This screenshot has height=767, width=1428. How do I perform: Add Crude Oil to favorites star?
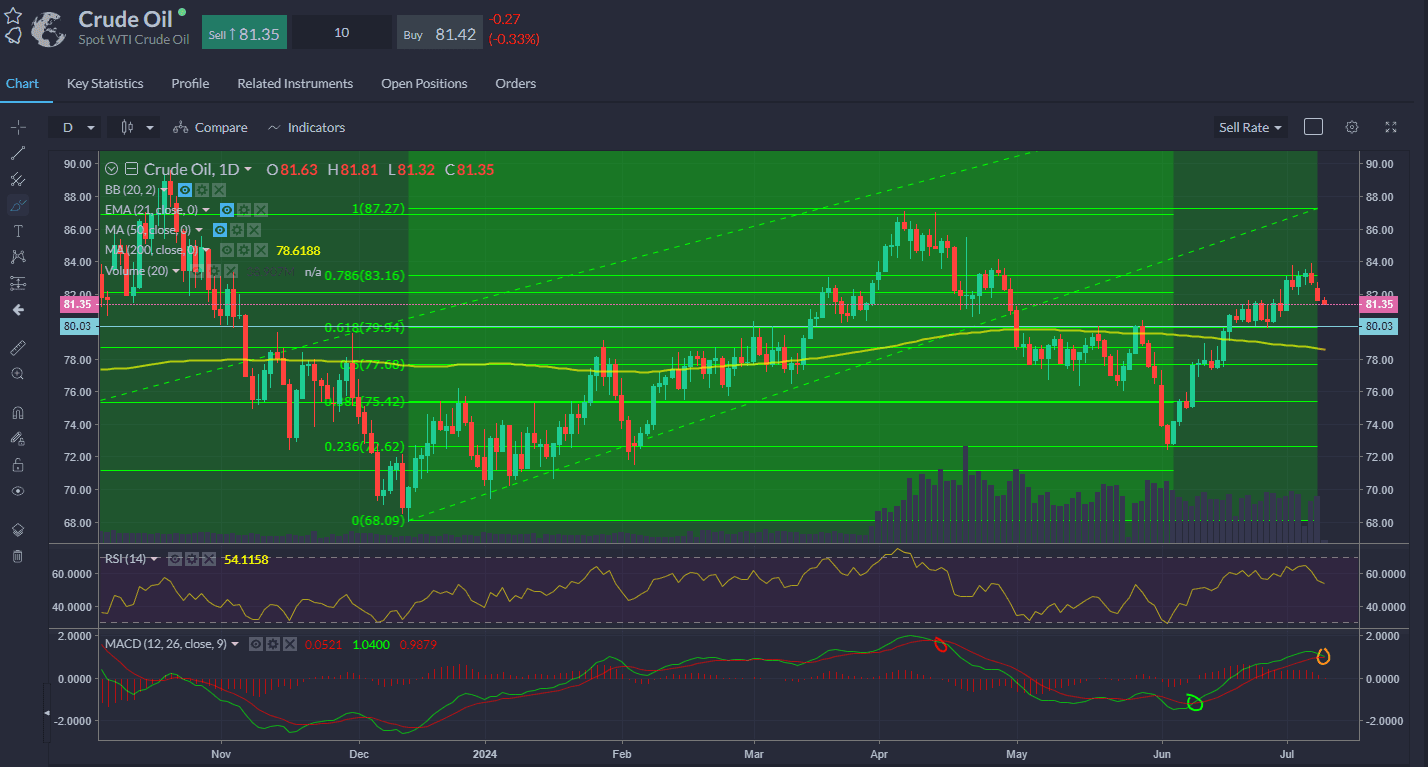(x=13, y=16)
